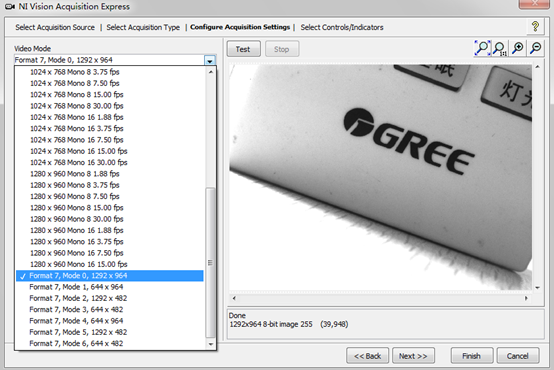Go to Select Acquisition Source step
Screen dimensions: 554x370
[55, 27]
